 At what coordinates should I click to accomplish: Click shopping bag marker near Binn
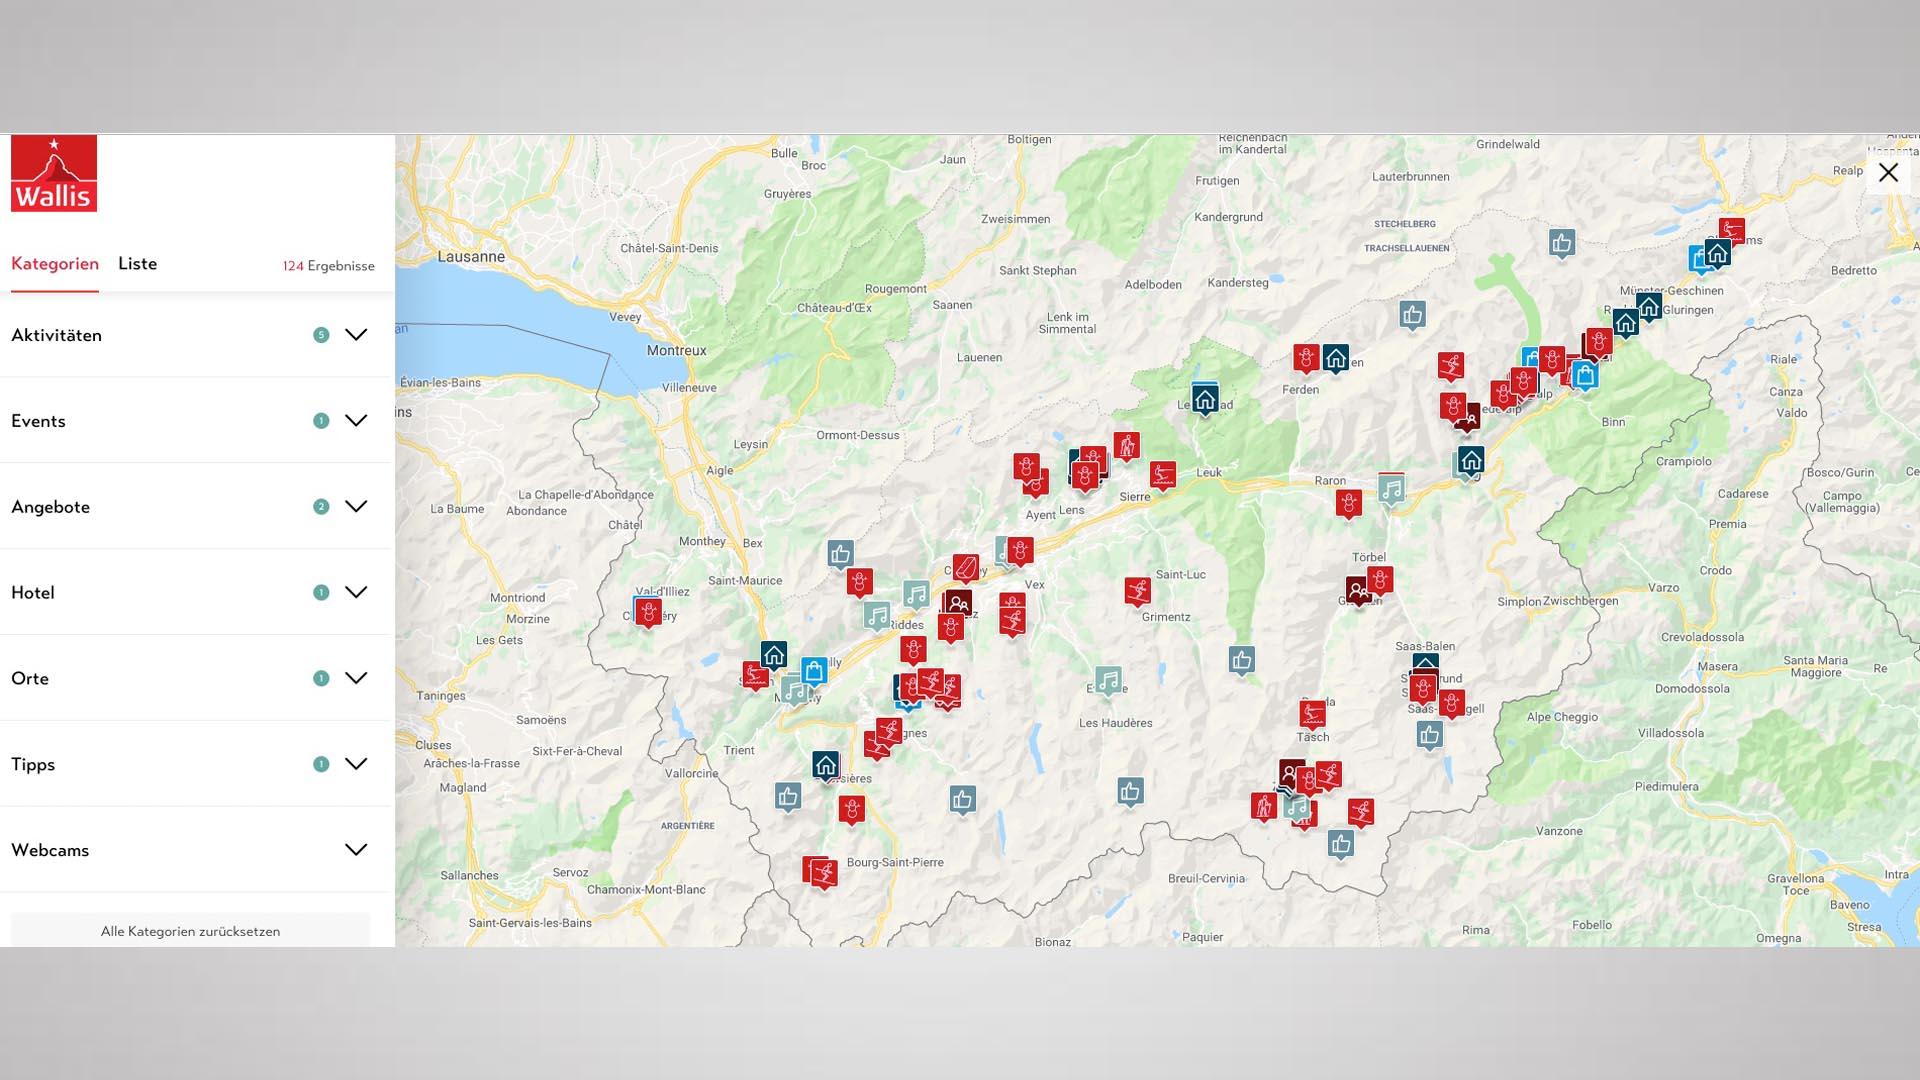pyautogui.click(x=1584, y=376)
